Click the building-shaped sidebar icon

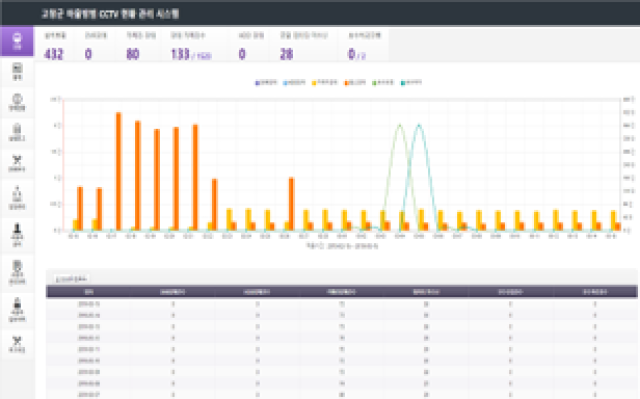click(x=17, y=133)
